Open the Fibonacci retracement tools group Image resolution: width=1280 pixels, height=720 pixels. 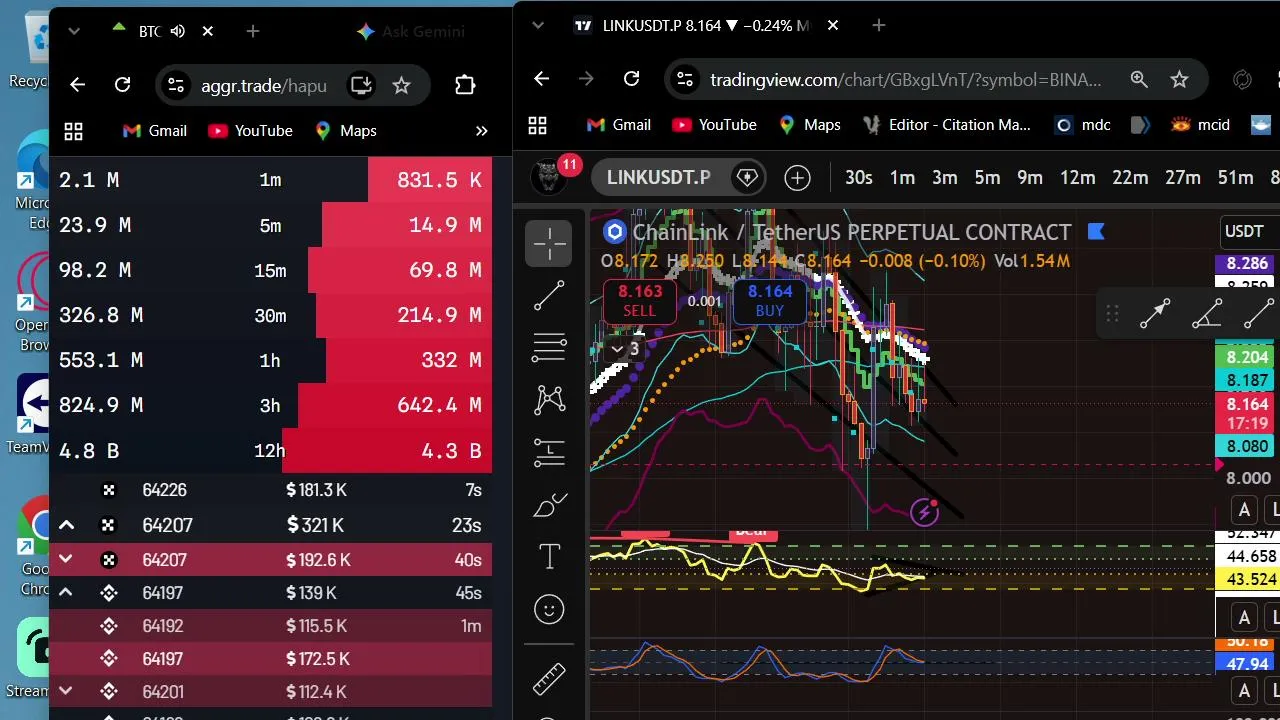pyautogui.click(x=549, y=348)
